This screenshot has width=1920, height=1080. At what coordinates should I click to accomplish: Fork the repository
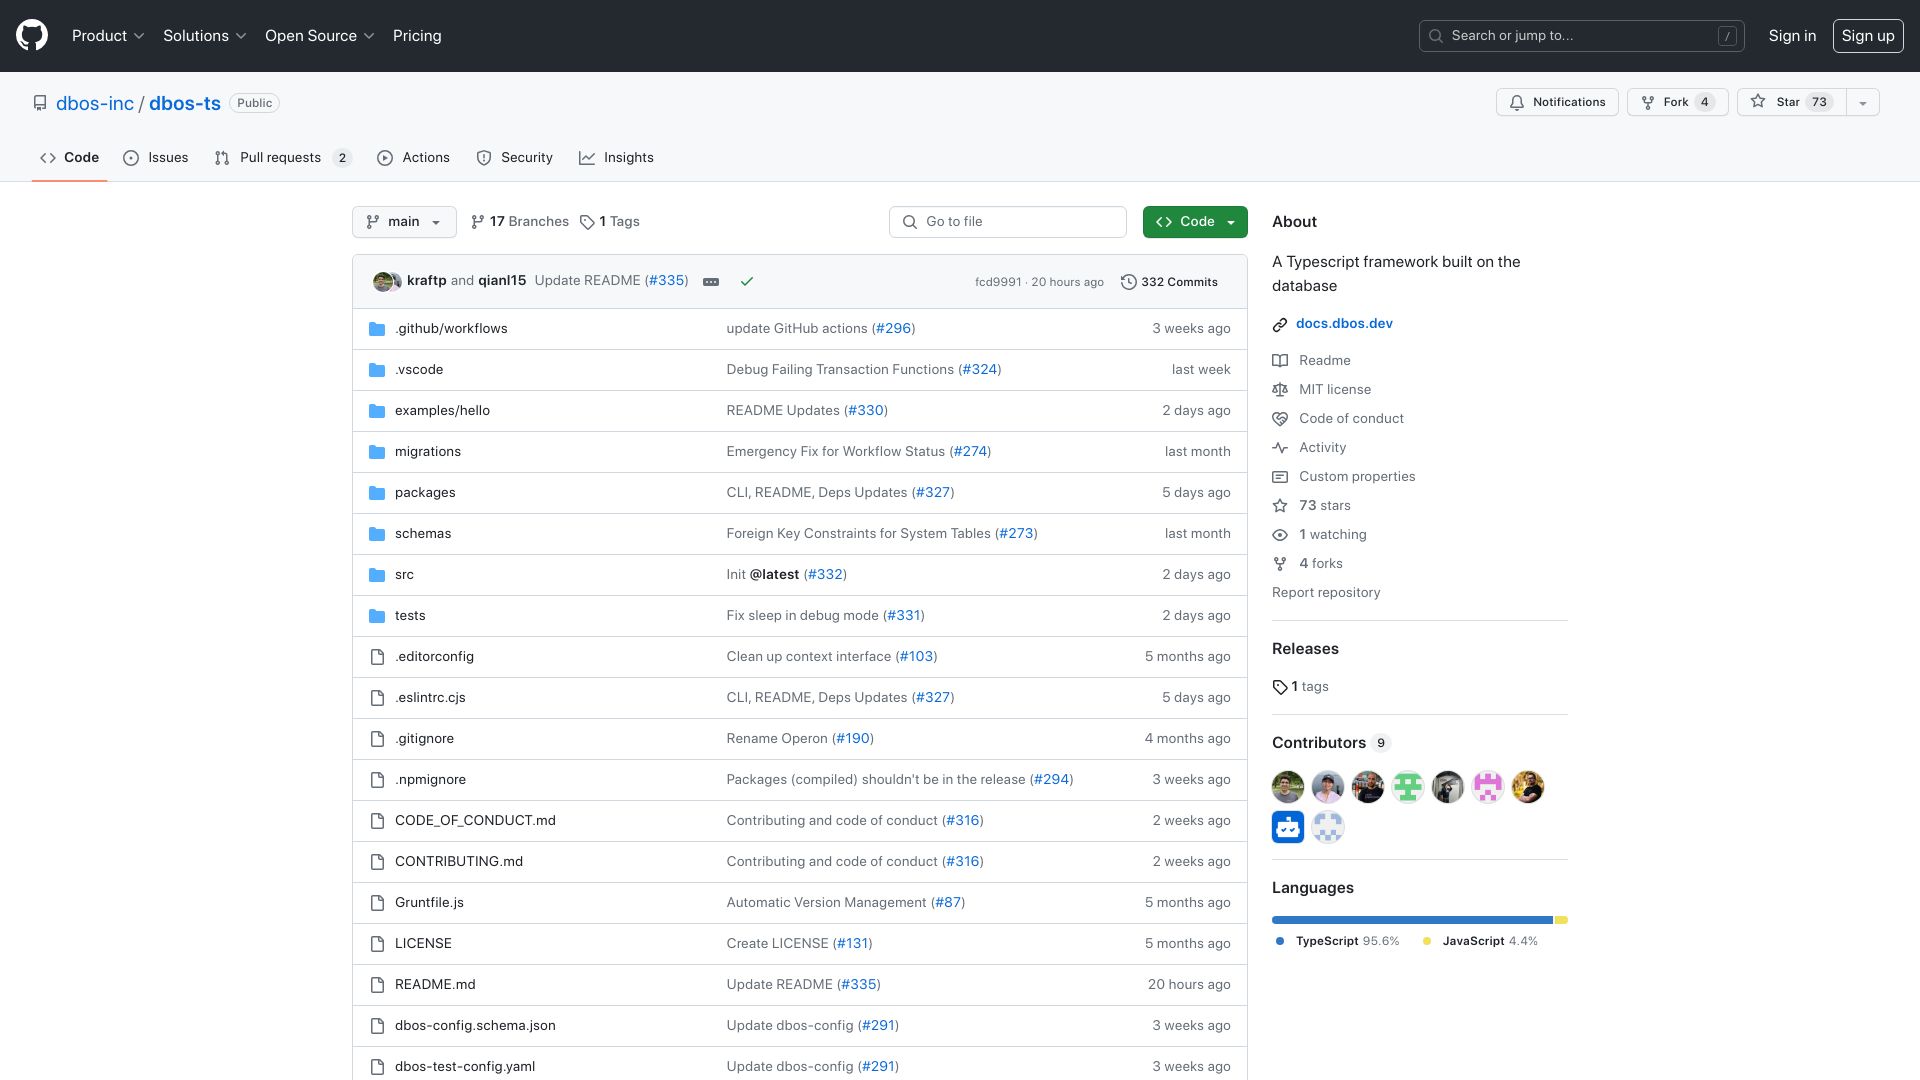(x=1677, y=102)
